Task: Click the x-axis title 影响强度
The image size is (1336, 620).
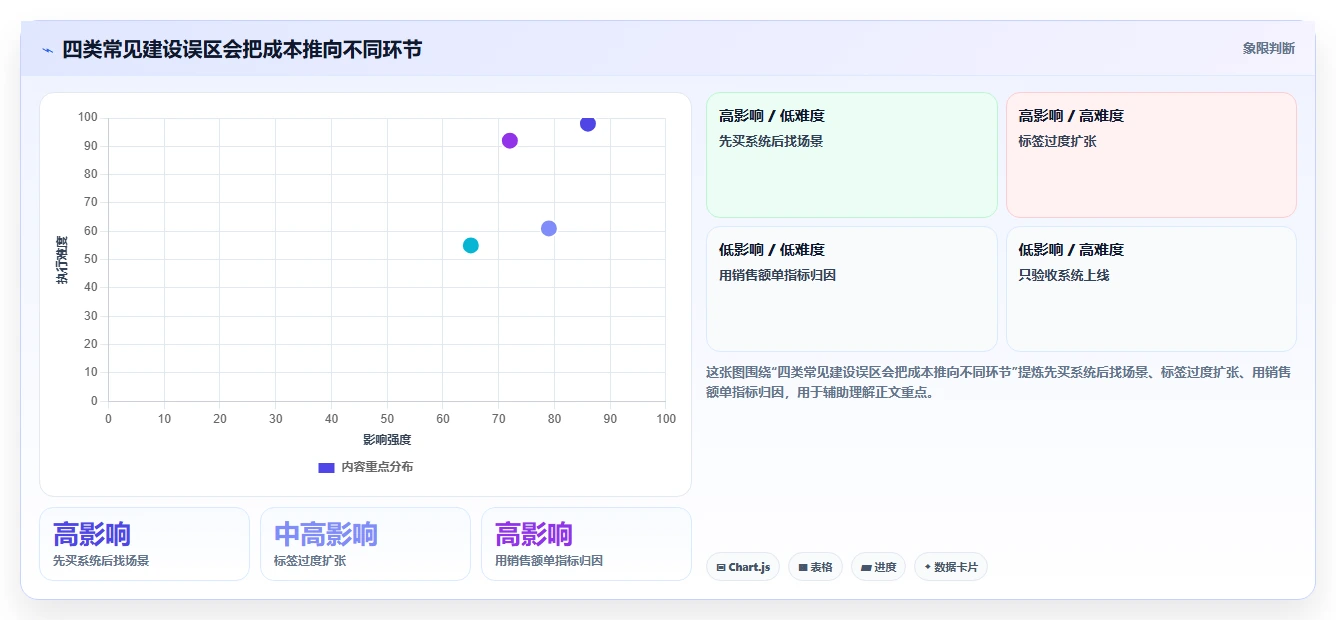Action: (387, 439)
